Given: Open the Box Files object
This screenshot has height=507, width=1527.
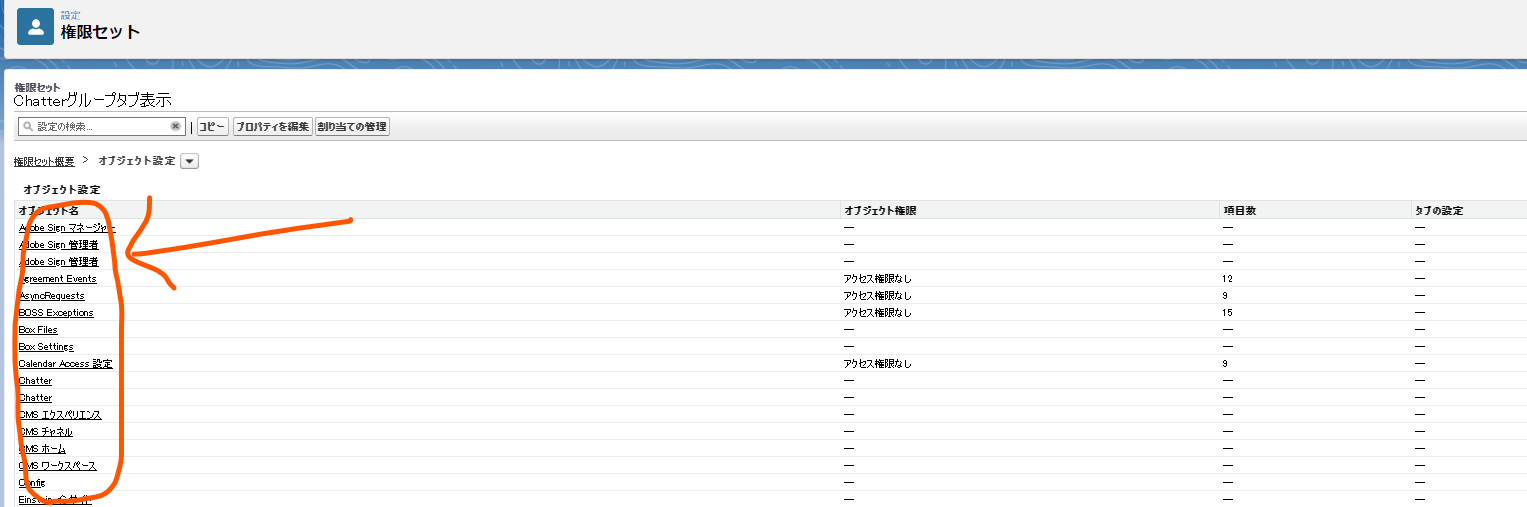Looking at the screenshot, I should (39, 330).
